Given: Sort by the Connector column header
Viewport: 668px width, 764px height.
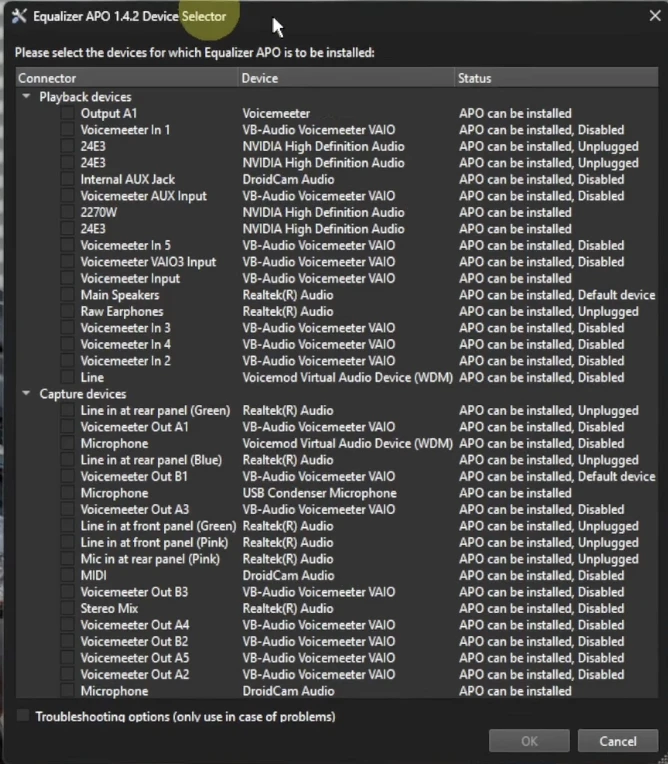Looking at the screenshot, I should coord(127,78).
